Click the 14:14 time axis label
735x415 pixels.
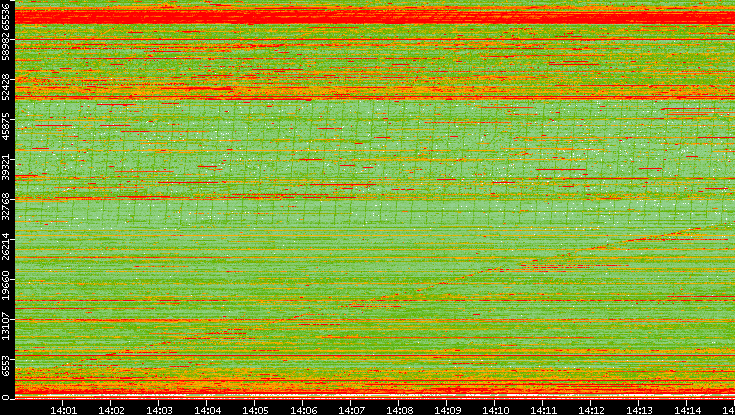point(687,409)
